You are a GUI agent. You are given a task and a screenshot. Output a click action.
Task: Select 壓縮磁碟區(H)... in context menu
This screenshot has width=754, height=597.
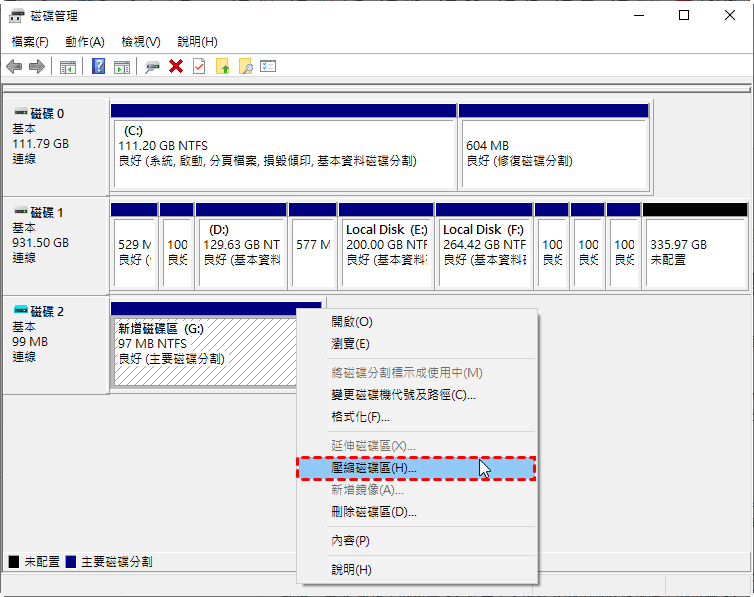click(374, 468)
